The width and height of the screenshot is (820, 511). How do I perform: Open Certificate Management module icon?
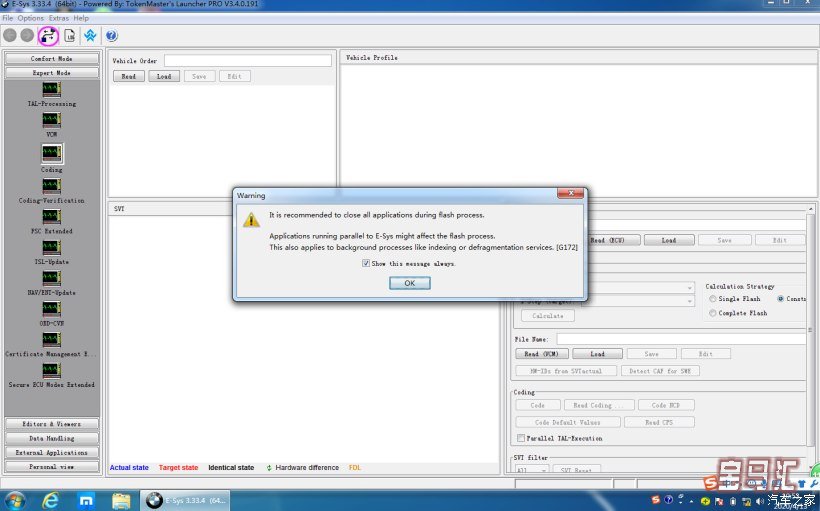click(51, 339)
